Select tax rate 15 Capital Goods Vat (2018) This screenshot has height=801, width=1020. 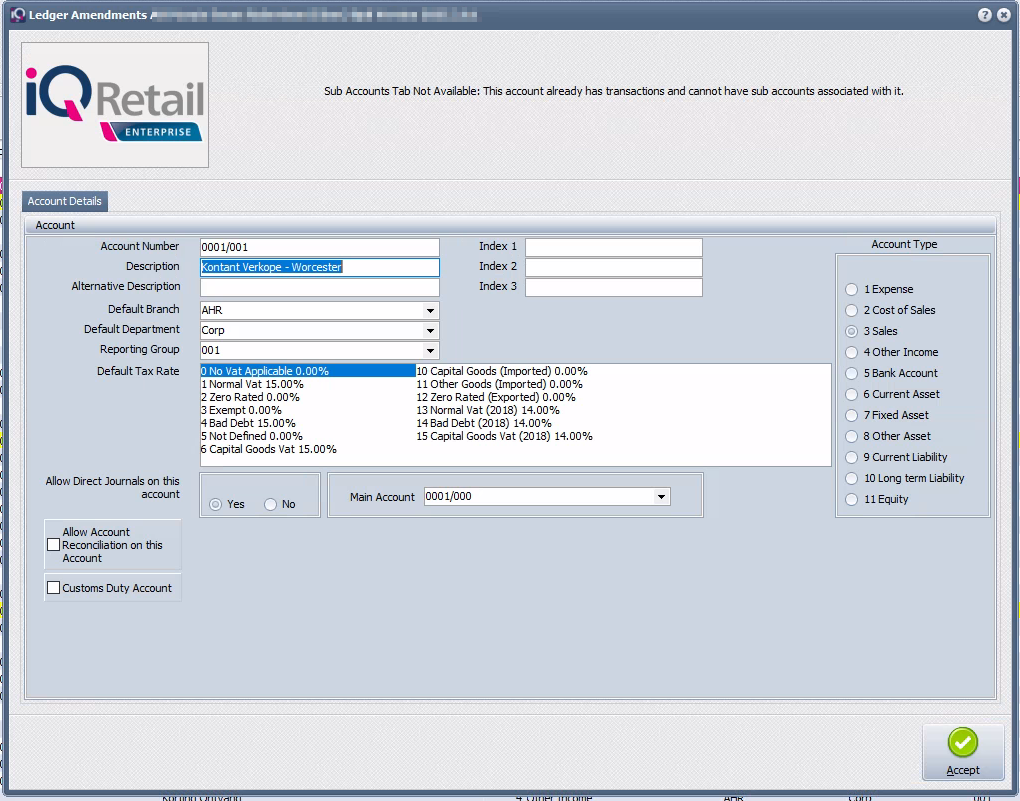click(504, 436)
